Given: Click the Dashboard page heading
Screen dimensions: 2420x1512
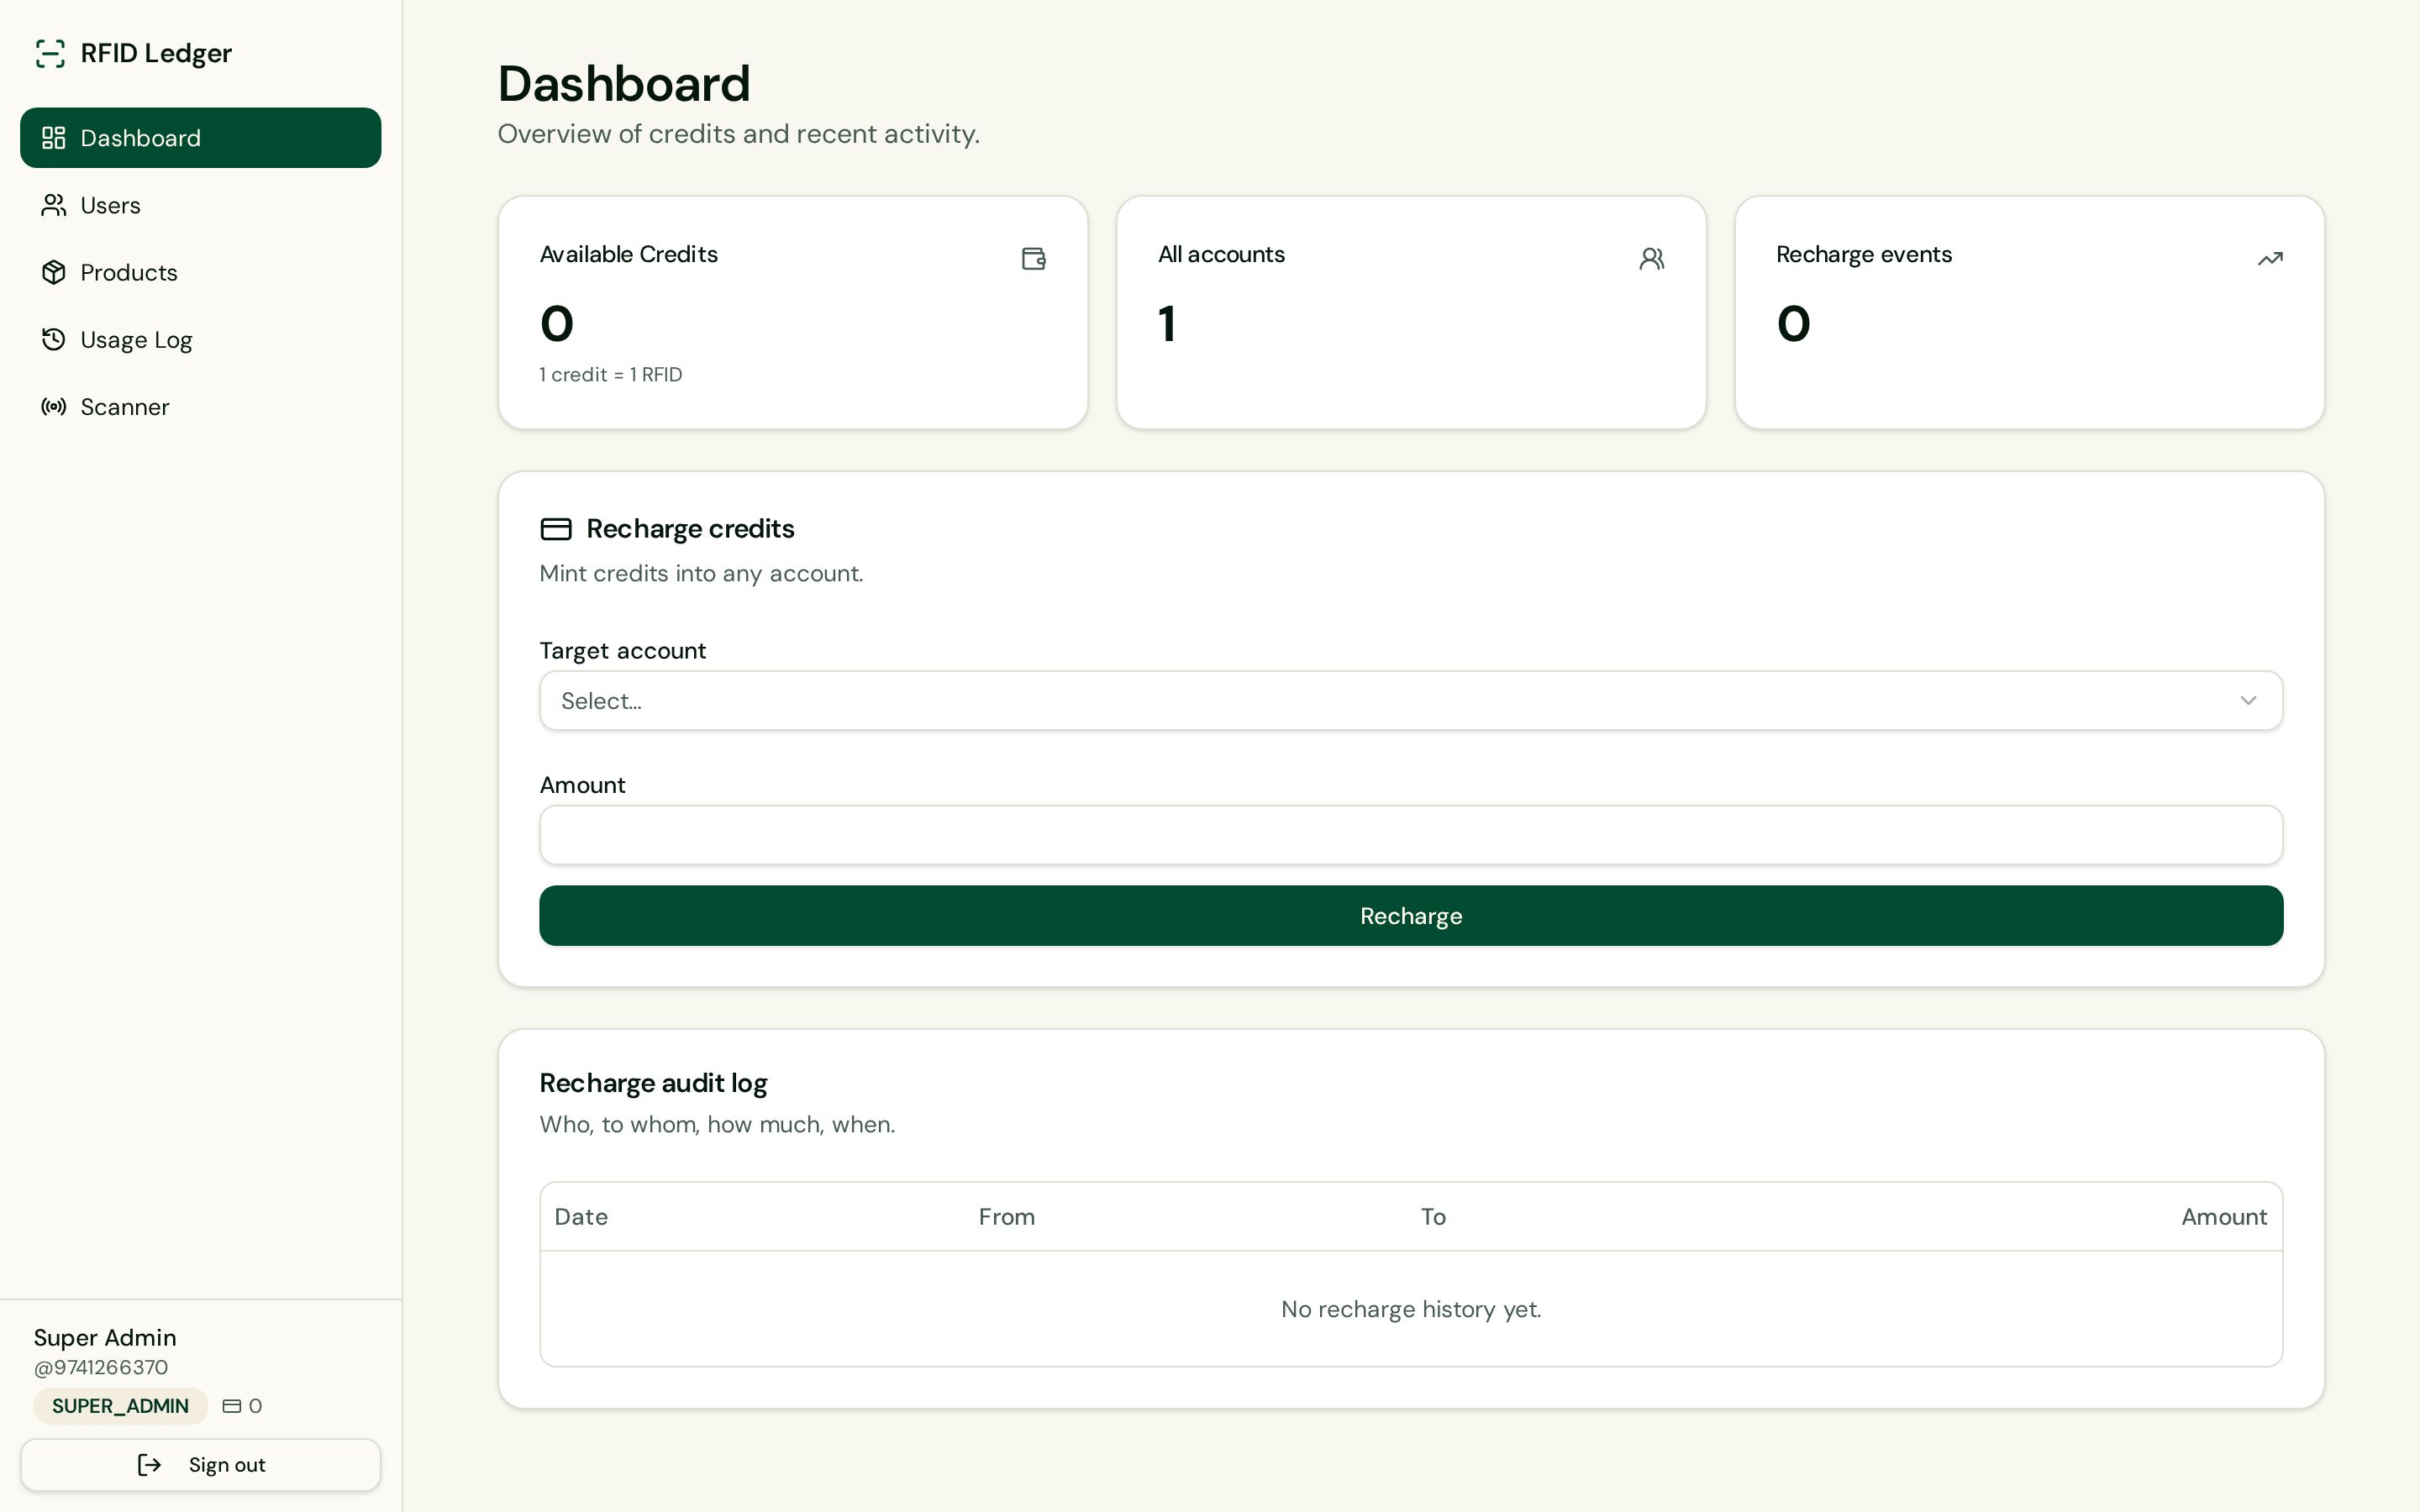Looking at the screenshot, I should pos(624,83).
